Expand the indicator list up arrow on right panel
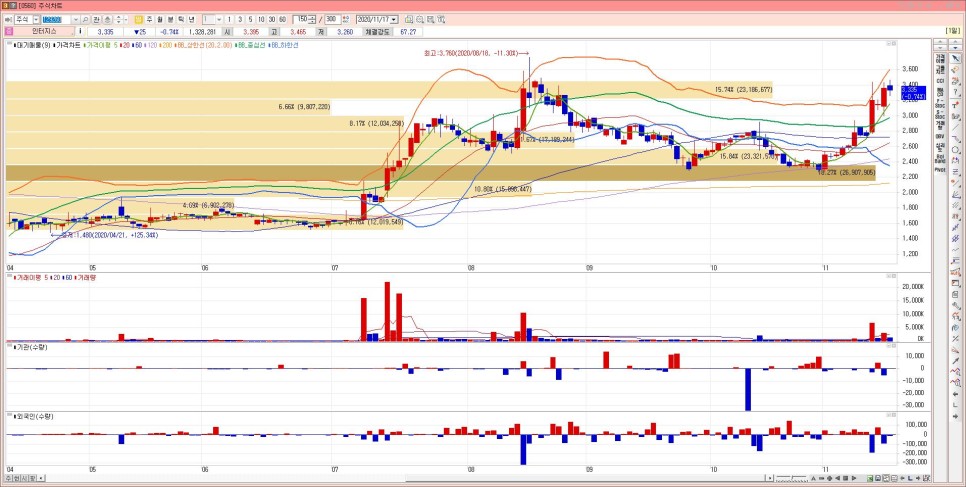966x487 pixels. (x=940, y=42)
